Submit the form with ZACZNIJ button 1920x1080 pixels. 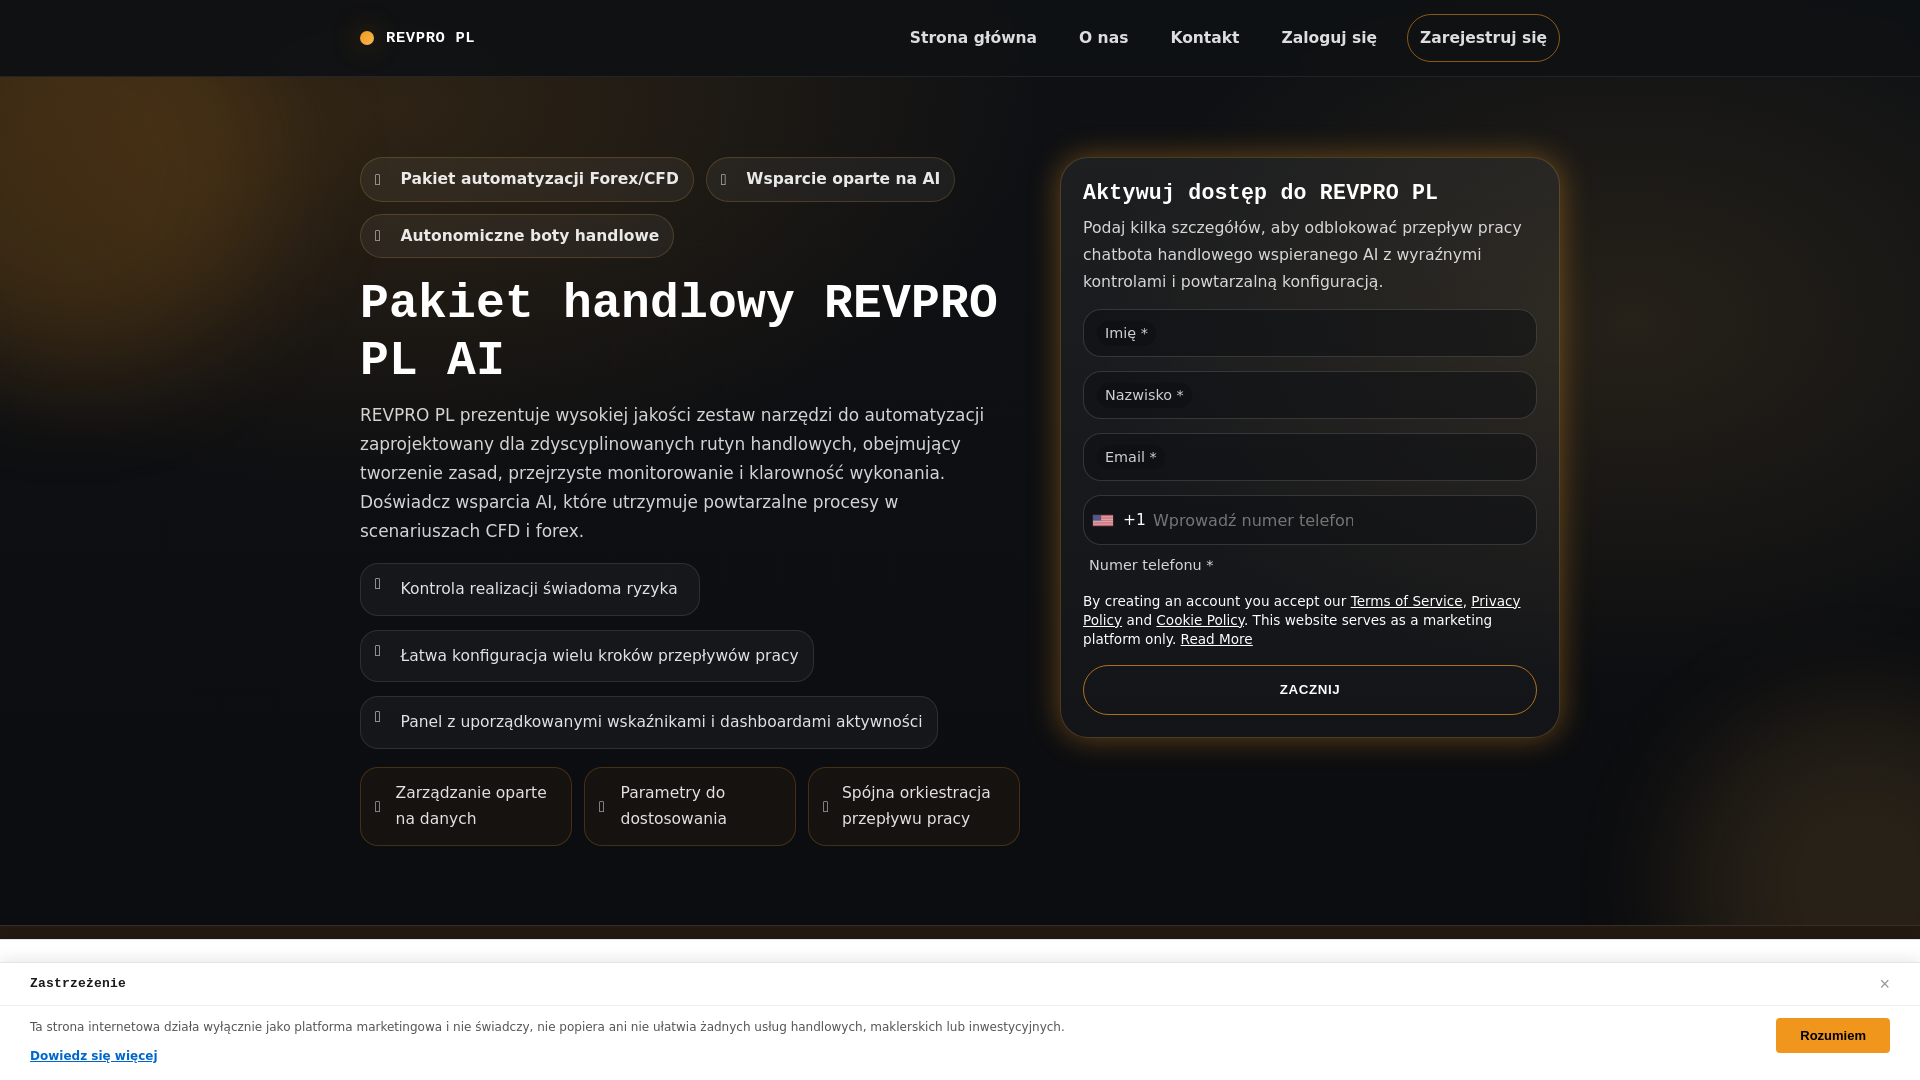tap(1309, 690)
